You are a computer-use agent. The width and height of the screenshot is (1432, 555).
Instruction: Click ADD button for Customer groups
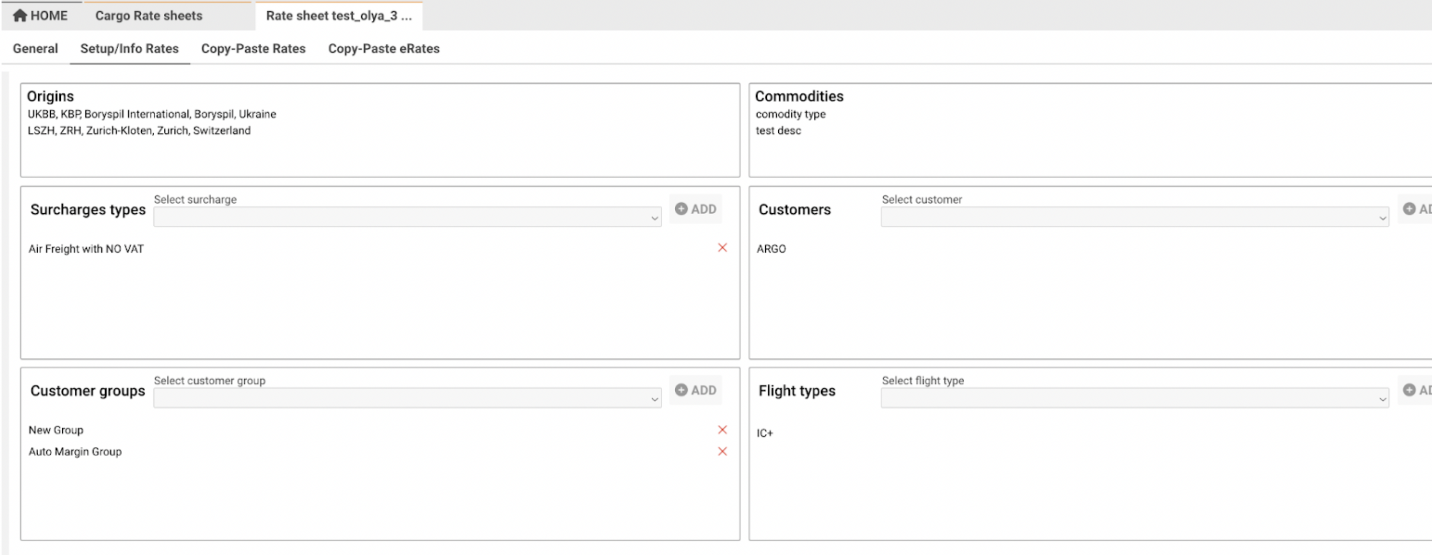click(696, 390)
